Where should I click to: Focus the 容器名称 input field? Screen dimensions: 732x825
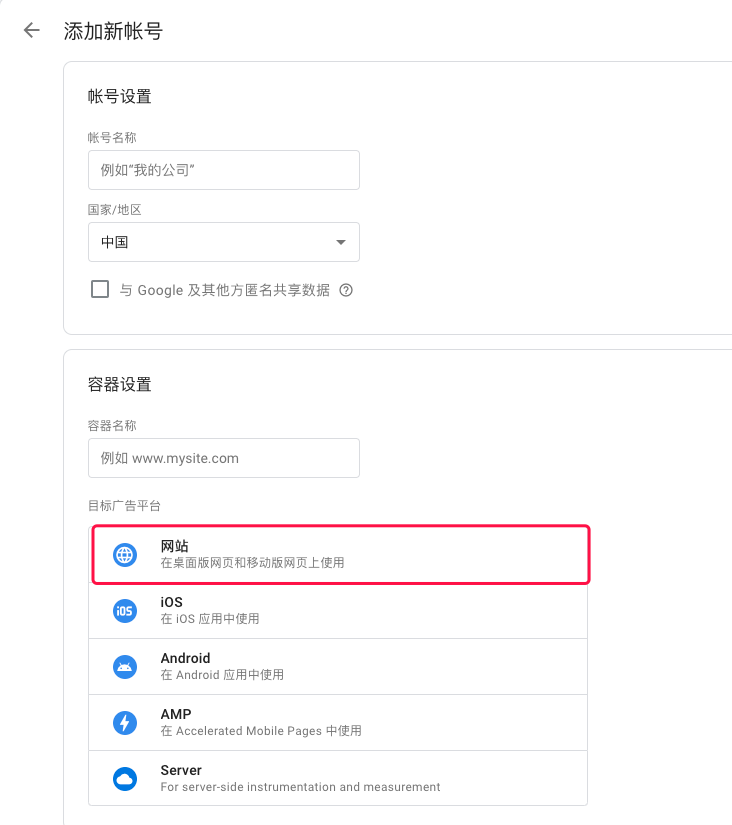tap(224, 458)
